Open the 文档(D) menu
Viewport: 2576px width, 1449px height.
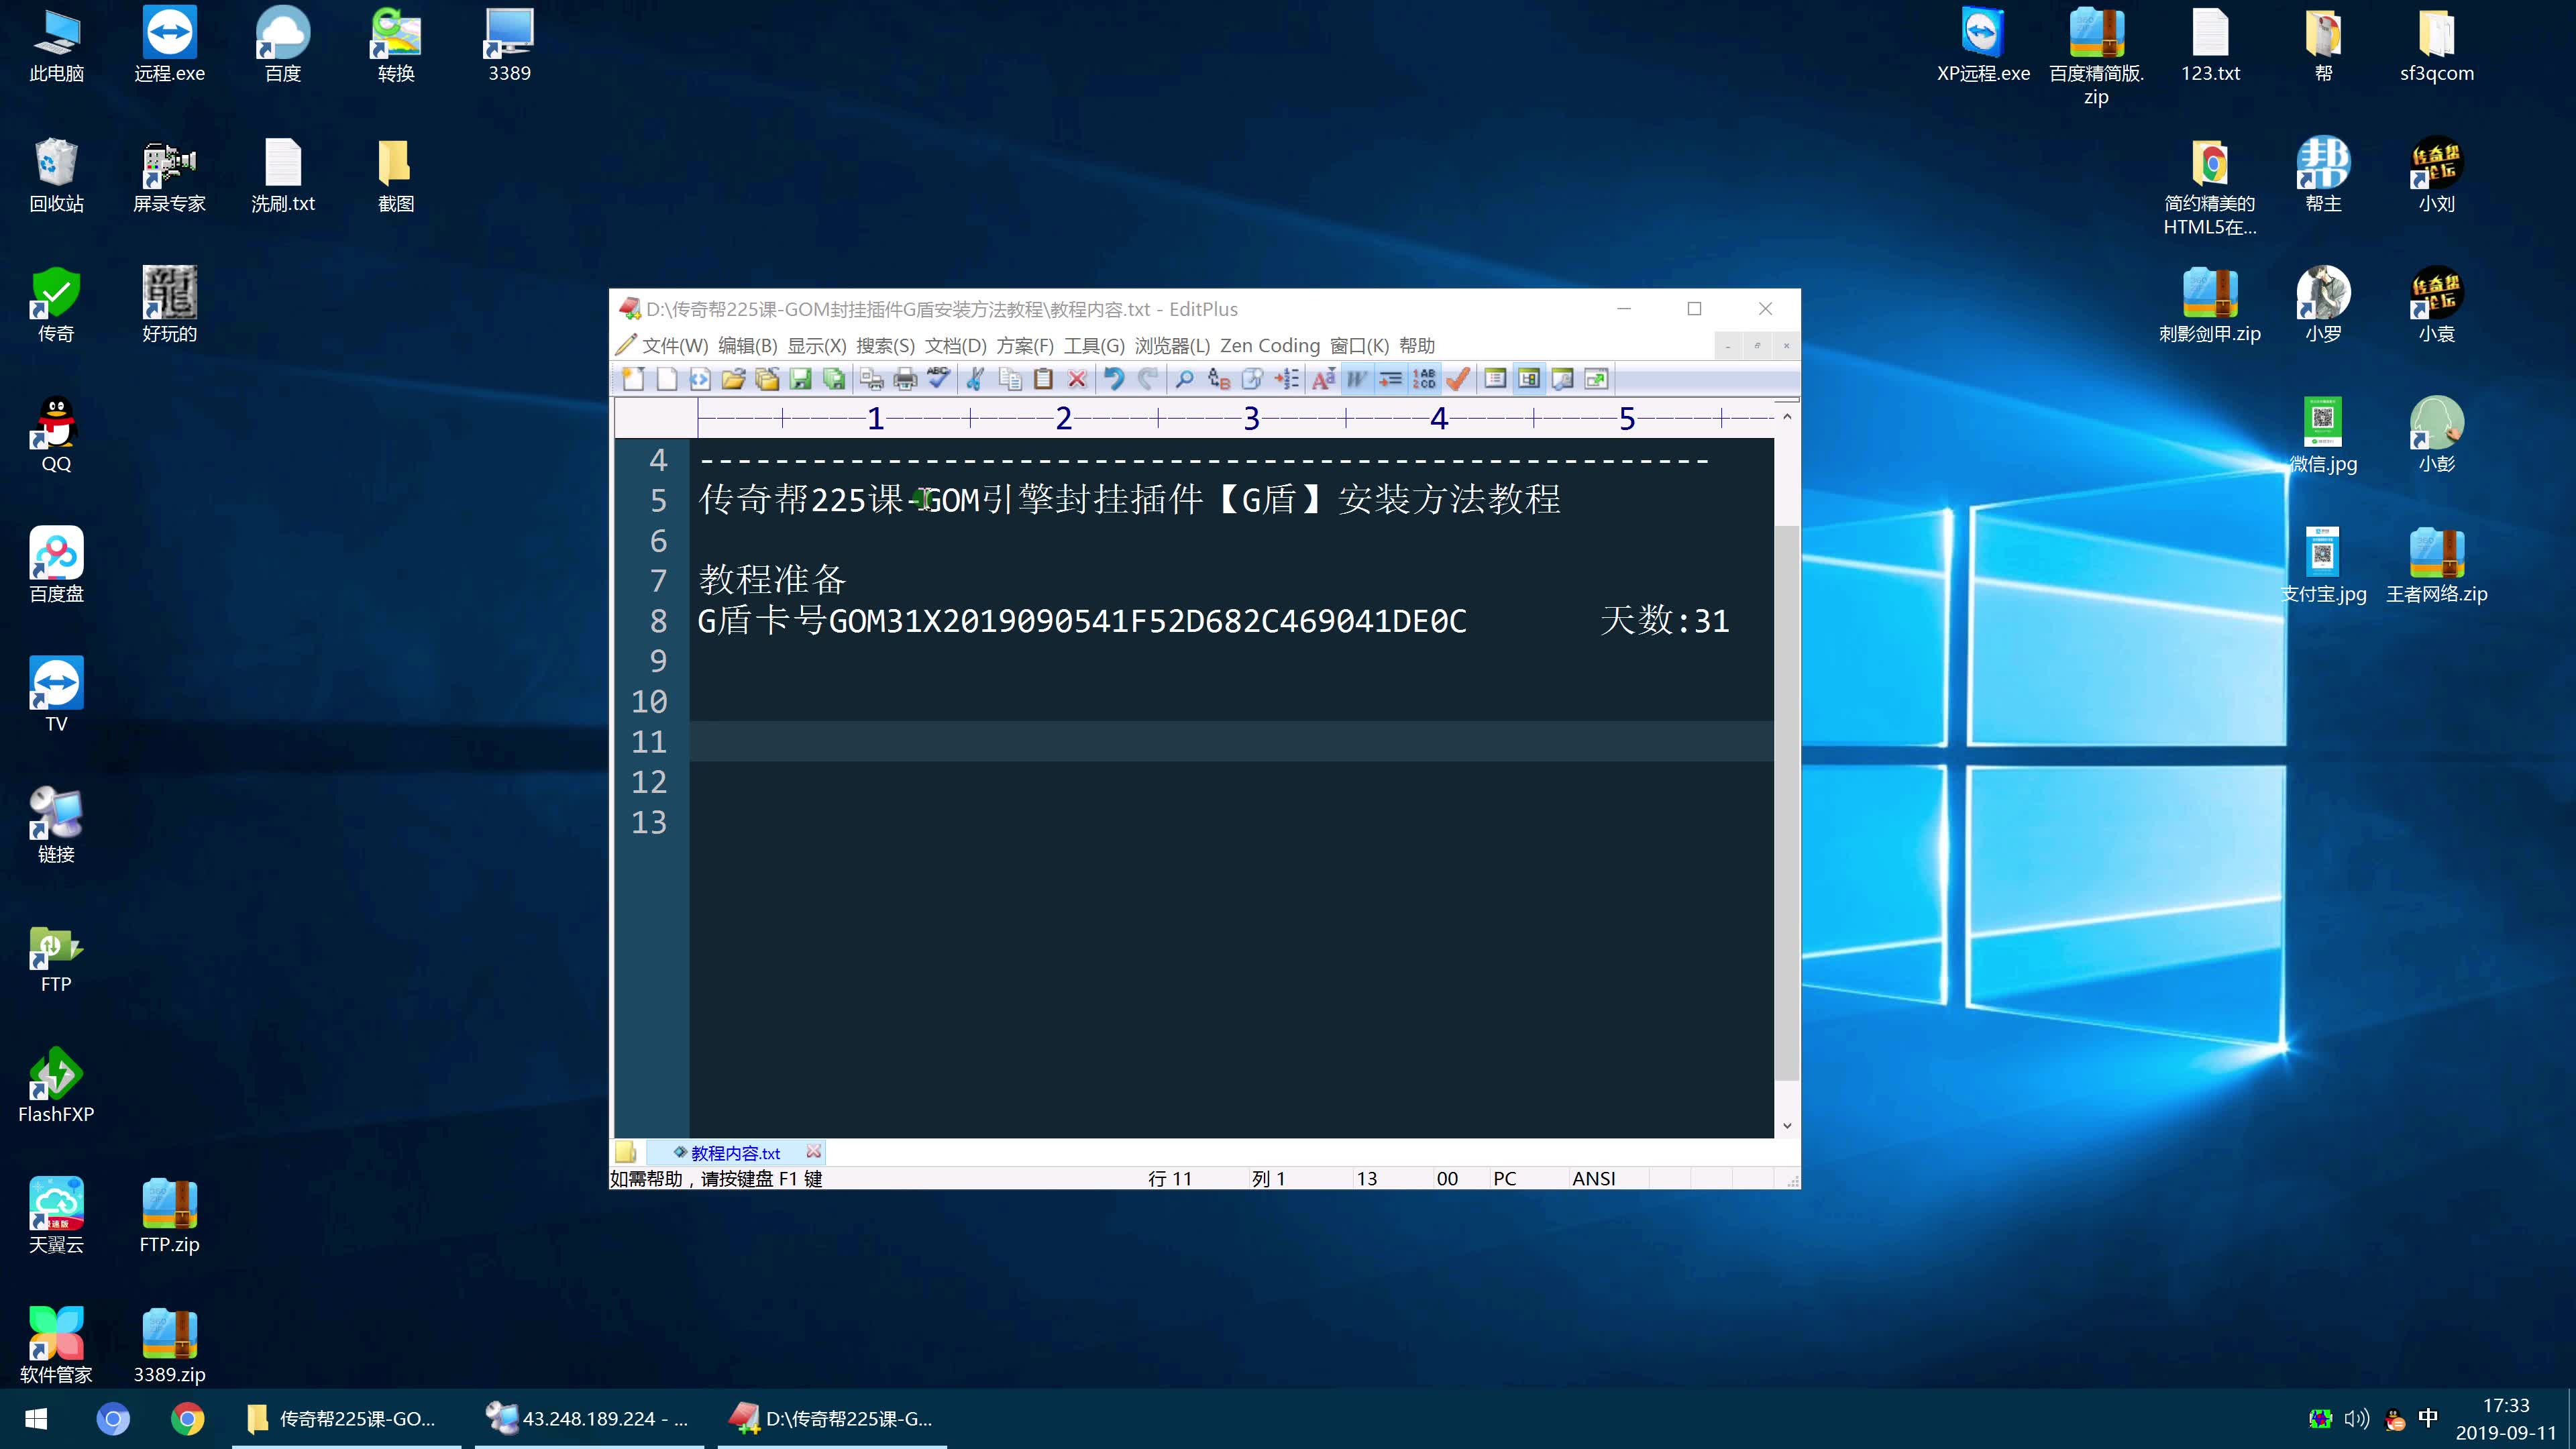955,346
